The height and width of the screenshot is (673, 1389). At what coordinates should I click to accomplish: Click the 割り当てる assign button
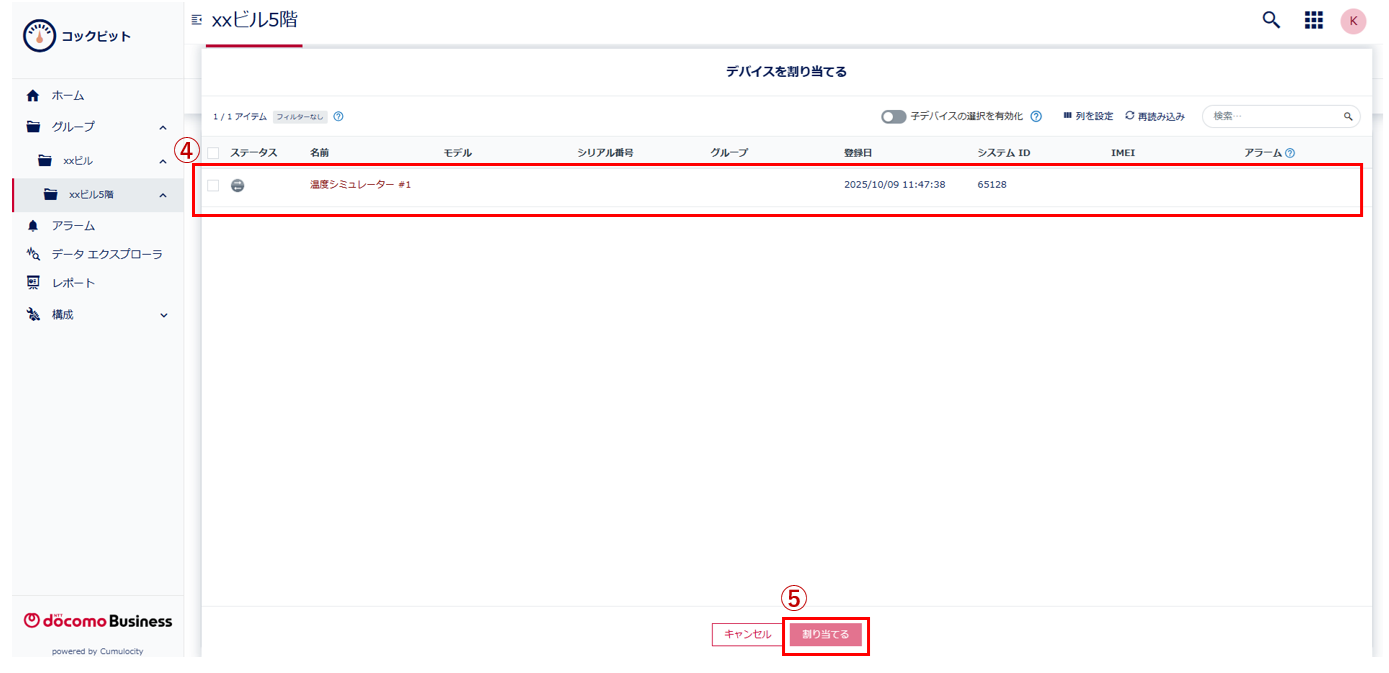(x=825, y=635)
